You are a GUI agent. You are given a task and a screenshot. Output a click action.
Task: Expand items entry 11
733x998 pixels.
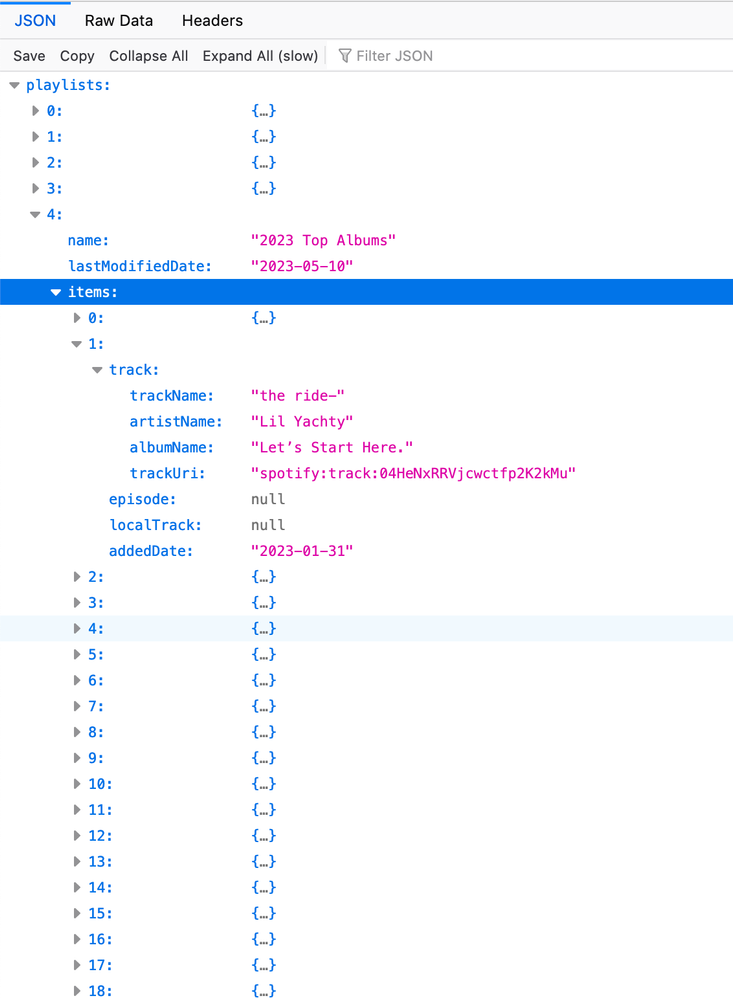[77, 810]
